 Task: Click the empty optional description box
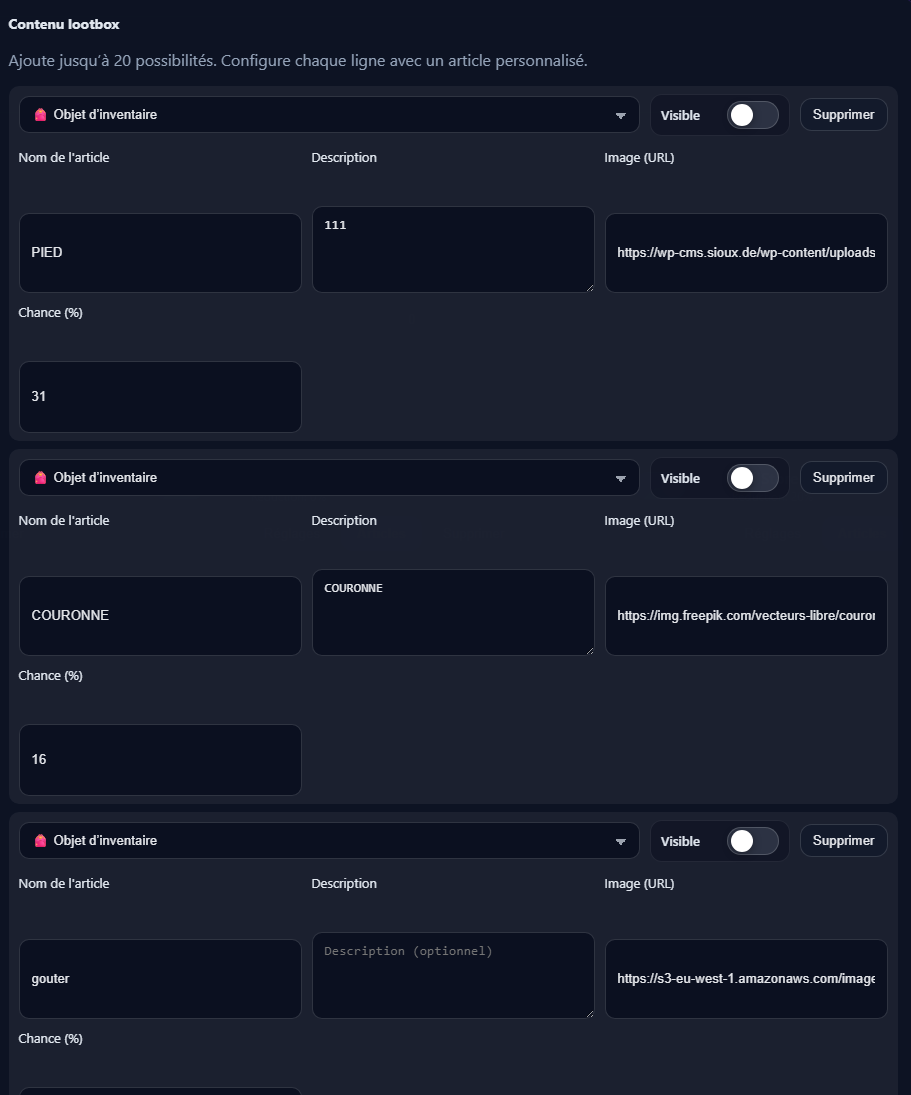click(453, 976)
